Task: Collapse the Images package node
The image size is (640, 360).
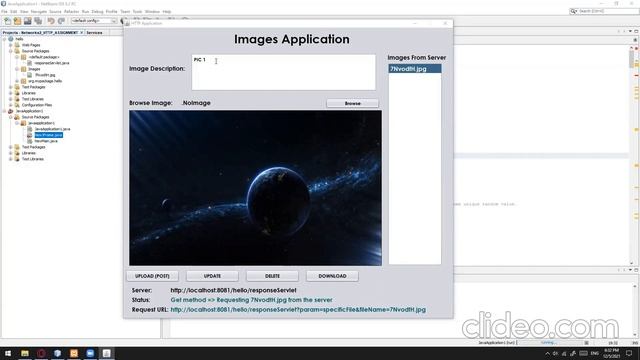Action: tap(17, 69)
